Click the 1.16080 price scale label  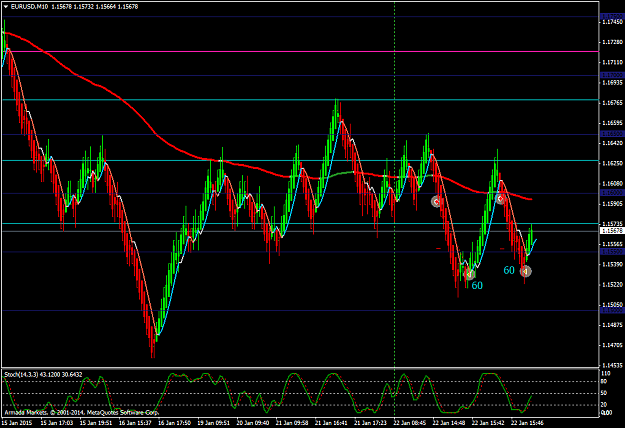point(613,183)
